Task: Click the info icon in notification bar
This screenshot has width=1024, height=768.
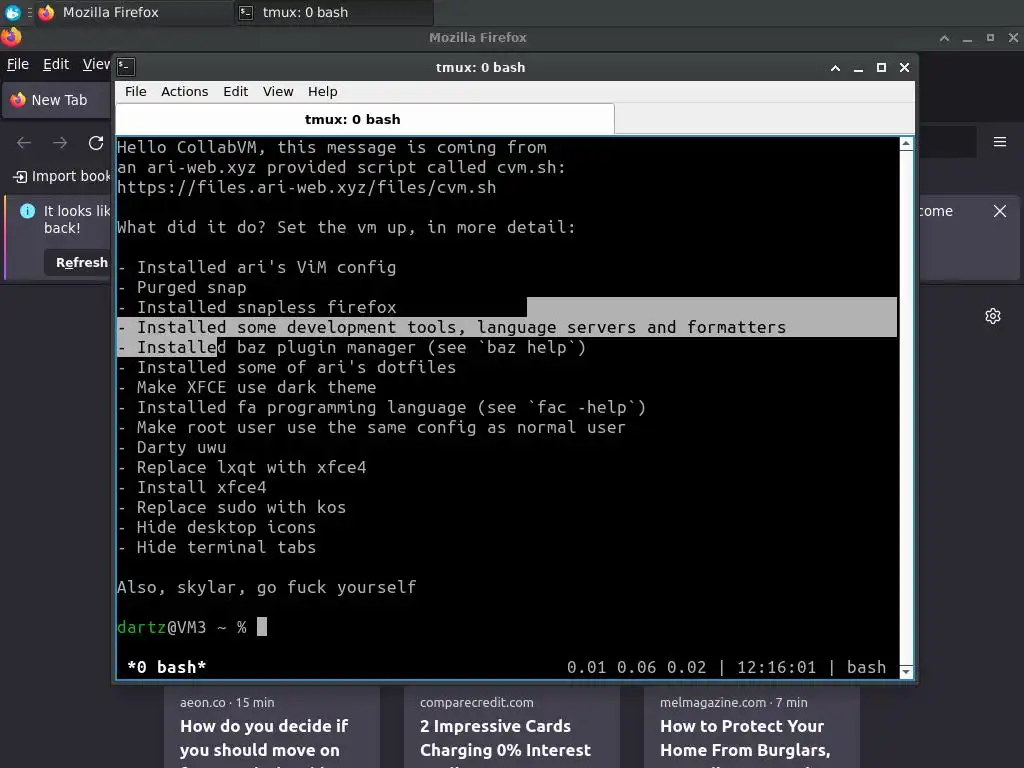Action: (27, 211)
